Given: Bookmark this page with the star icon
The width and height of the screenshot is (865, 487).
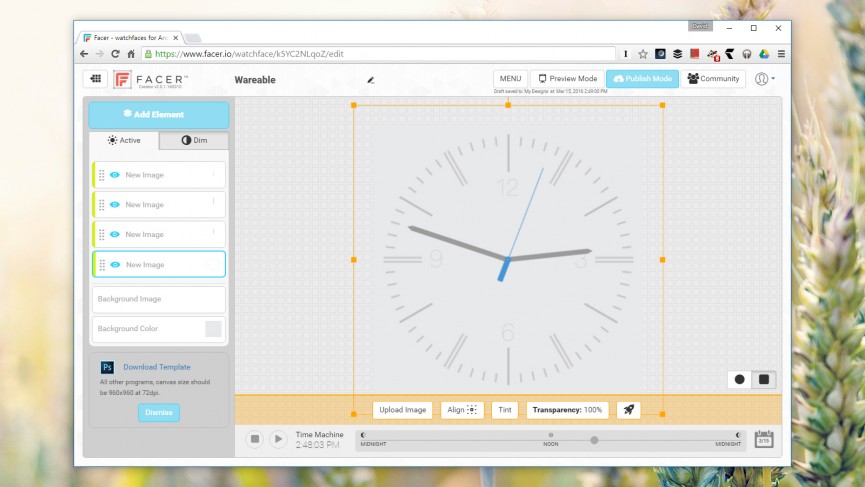Looking at the screenshot, I should tap(643, 54).
